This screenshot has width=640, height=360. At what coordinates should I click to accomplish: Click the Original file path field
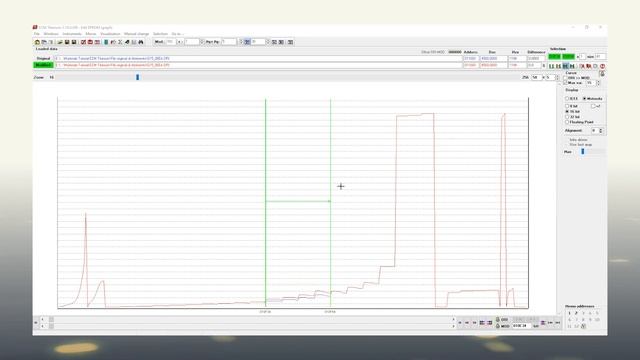[x=258, y=58]
